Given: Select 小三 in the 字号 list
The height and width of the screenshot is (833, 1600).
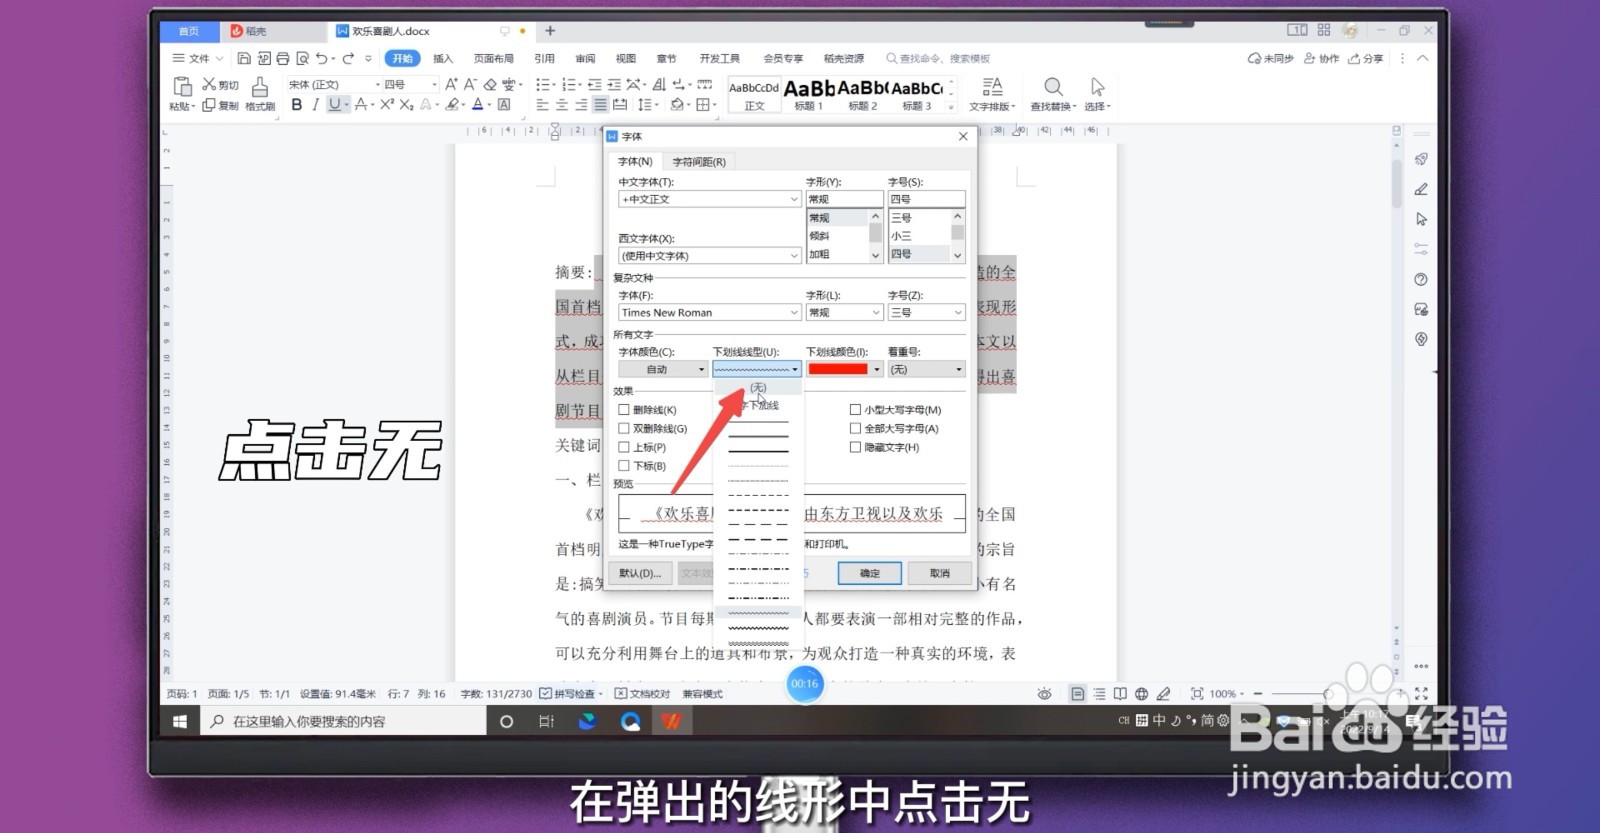Looking at the screenshot, I should [x=902, y=236].
